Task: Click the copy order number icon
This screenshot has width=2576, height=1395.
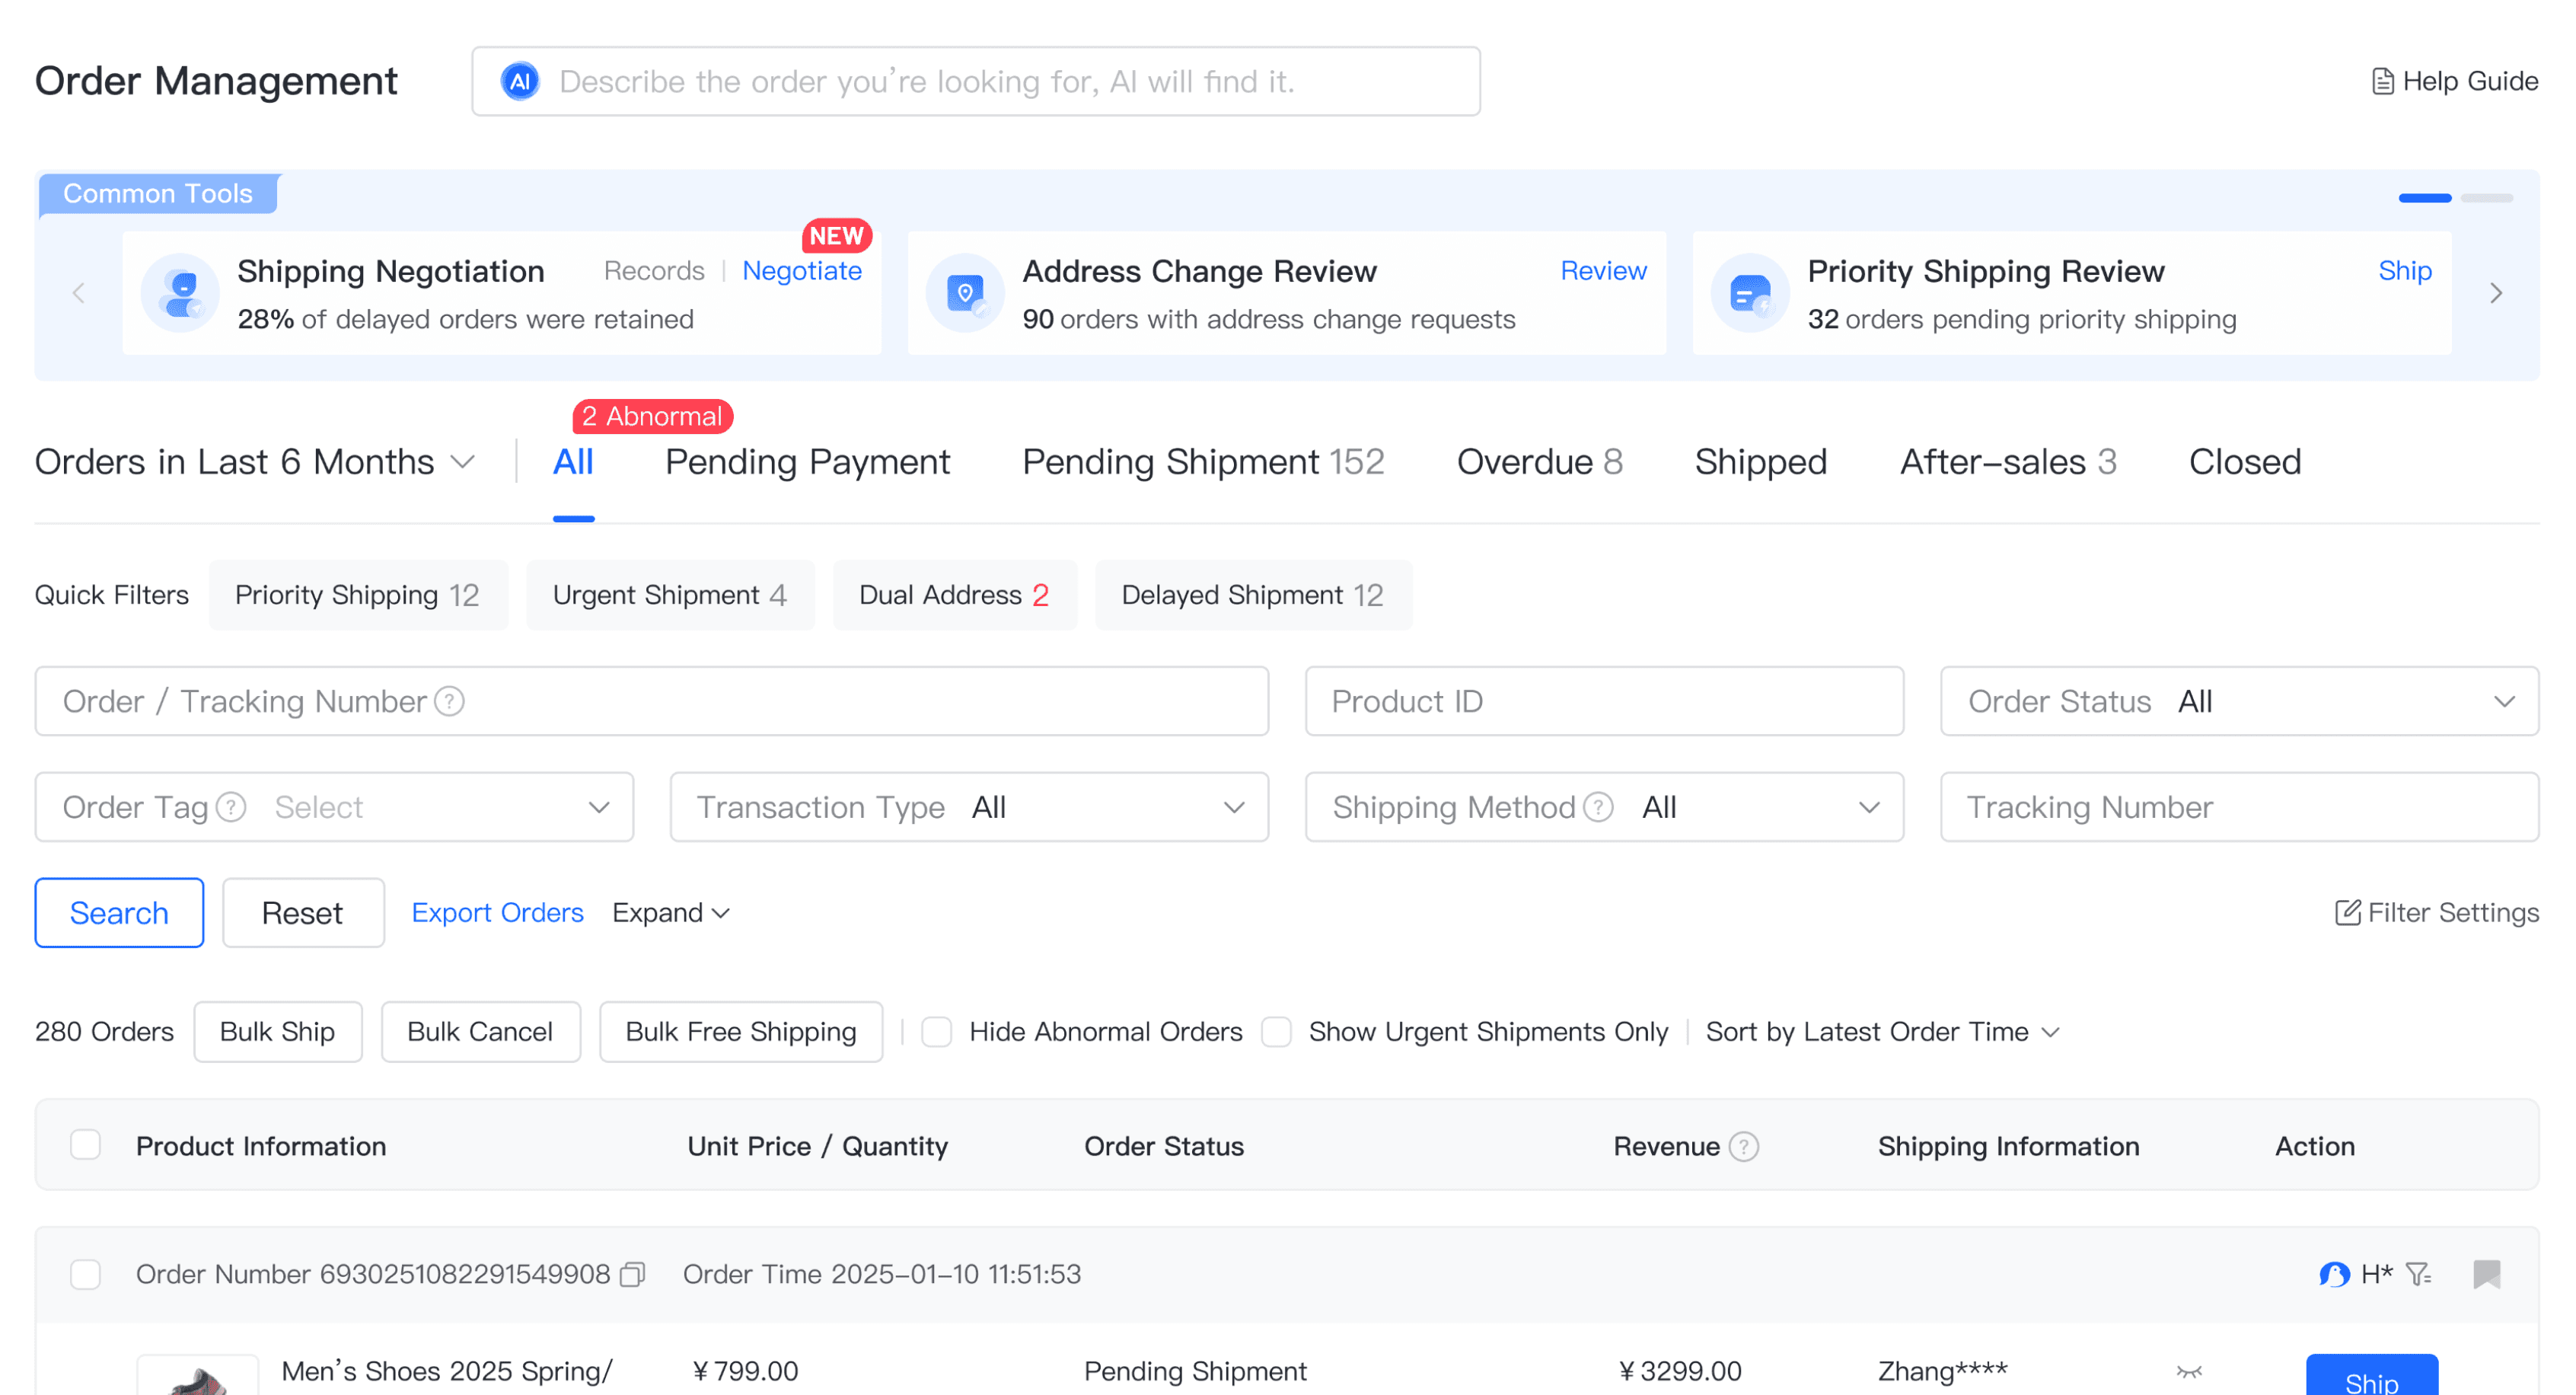Action: [x=632, y=1274]
